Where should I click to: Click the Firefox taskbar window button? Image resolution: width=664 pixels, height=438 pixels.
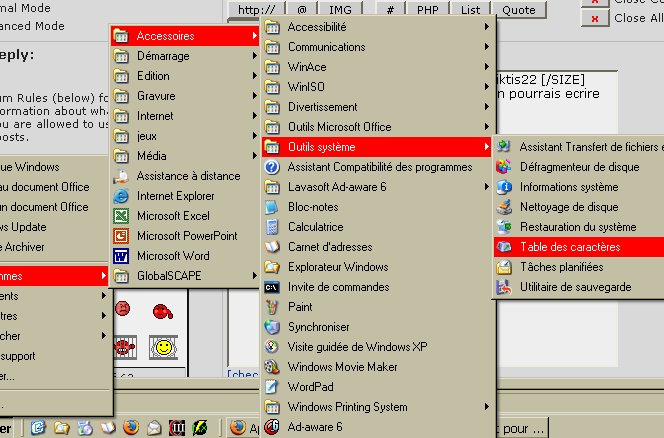coord(245,428)
